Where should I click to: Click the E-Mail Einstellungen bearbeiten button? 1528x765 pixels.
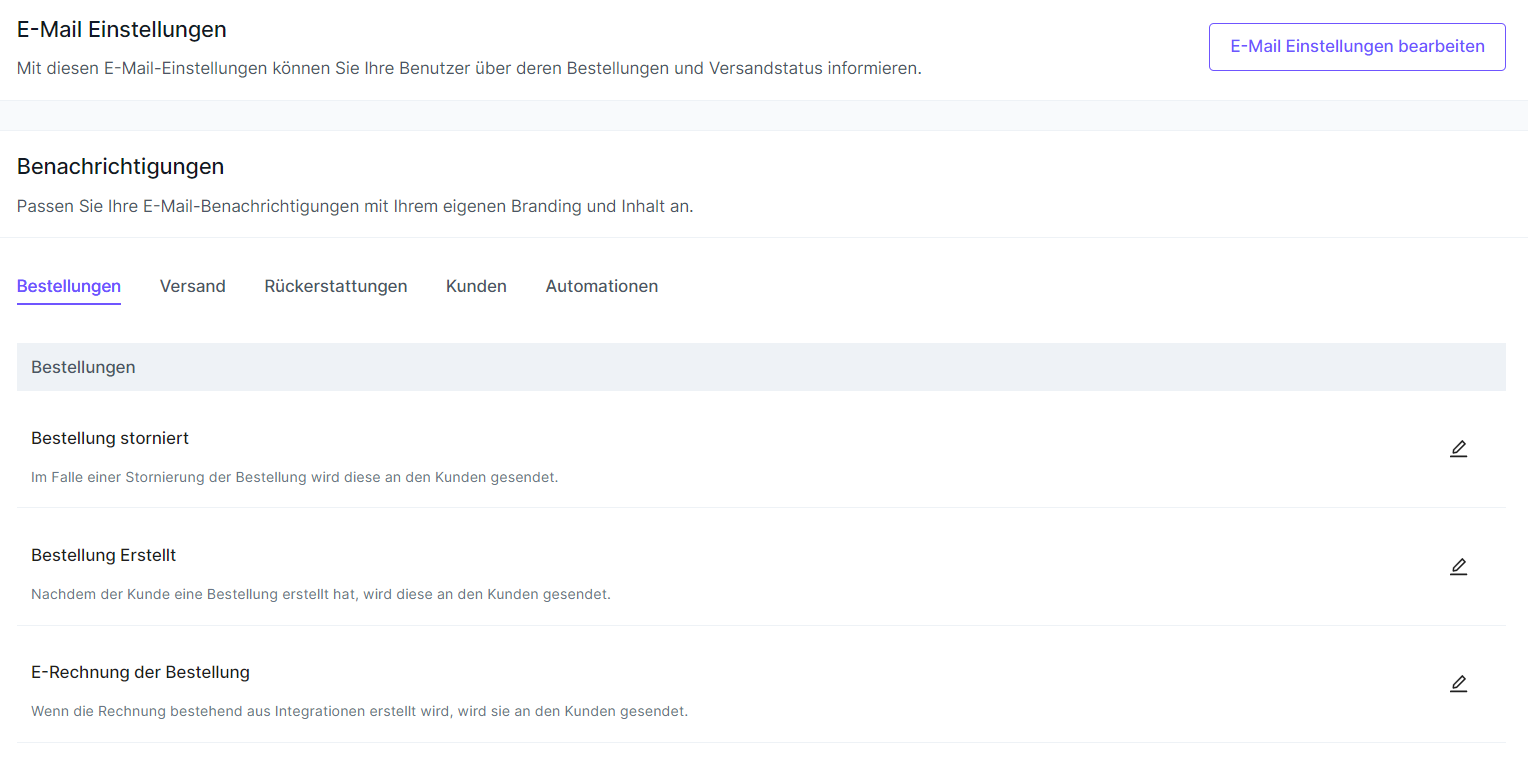point(1356,46)
